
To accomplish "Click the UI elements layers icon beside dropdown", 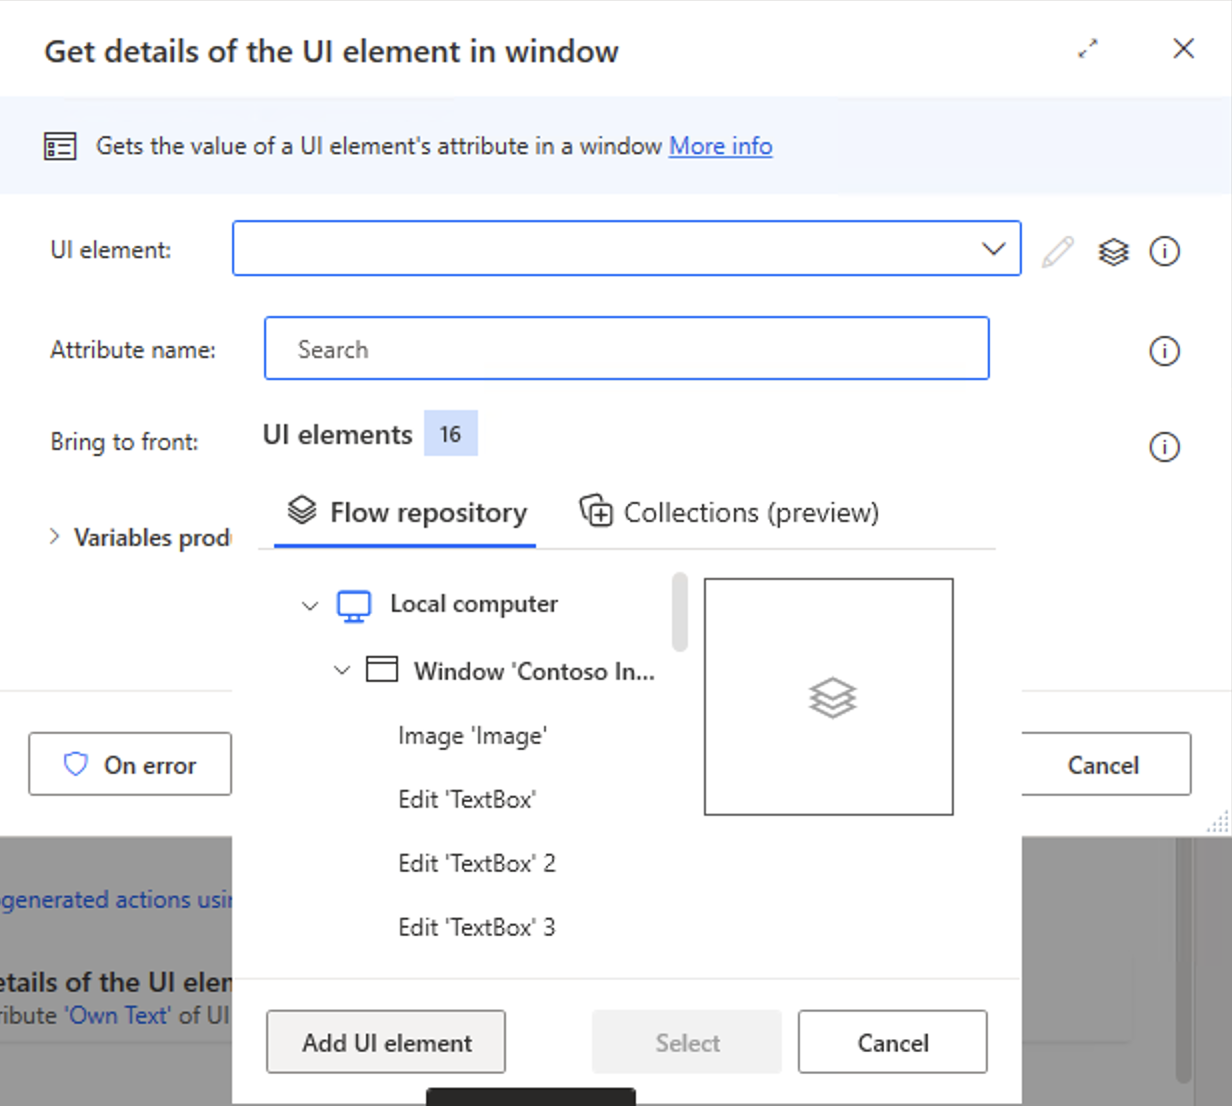I will click(1113, 251).
